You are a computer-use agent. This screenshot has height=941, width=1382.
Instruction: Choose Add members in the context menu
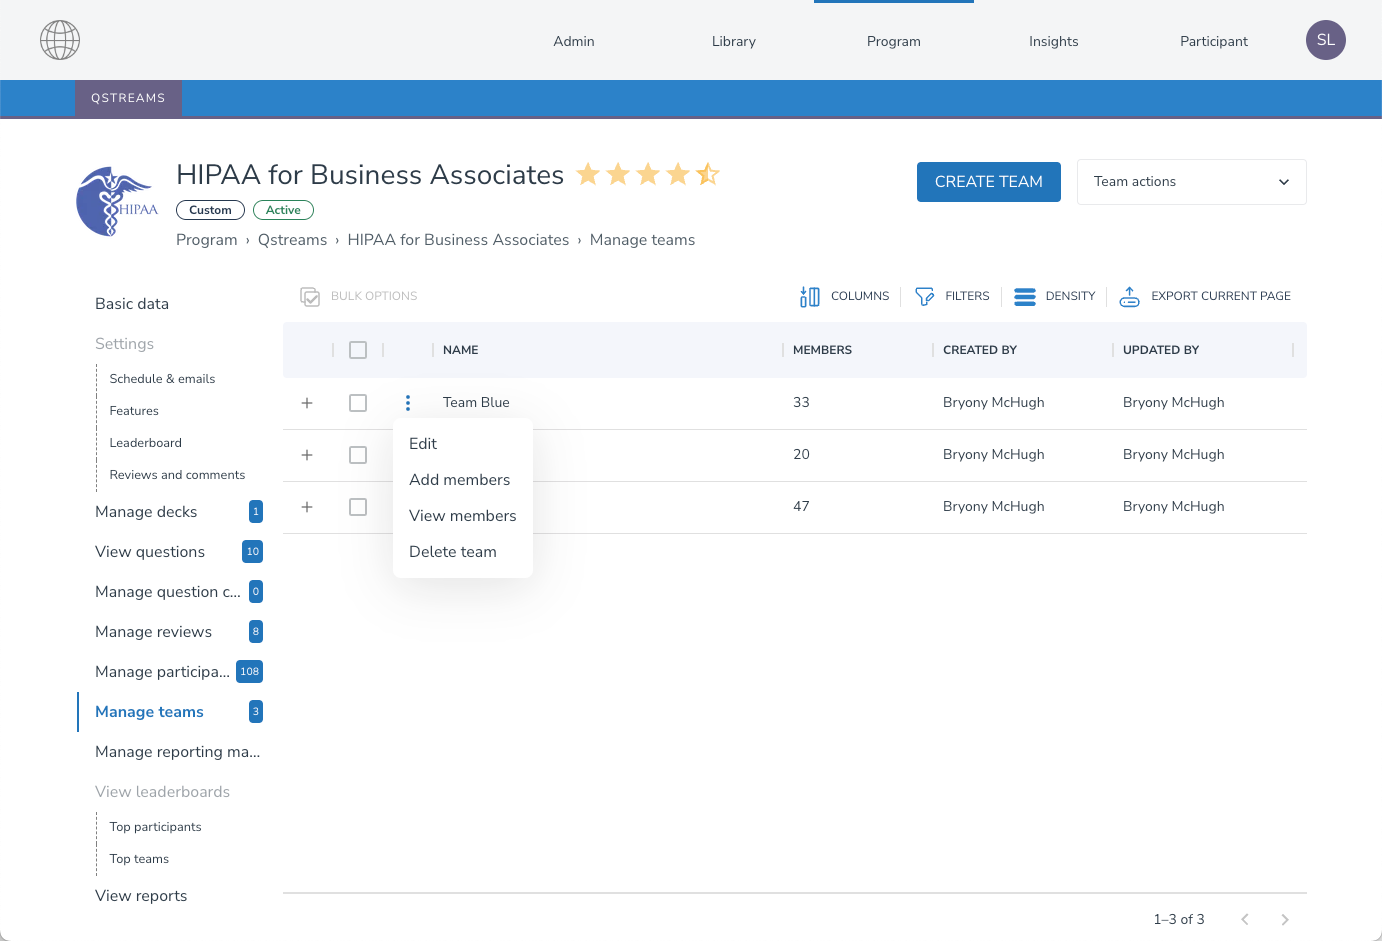[463, 480]
